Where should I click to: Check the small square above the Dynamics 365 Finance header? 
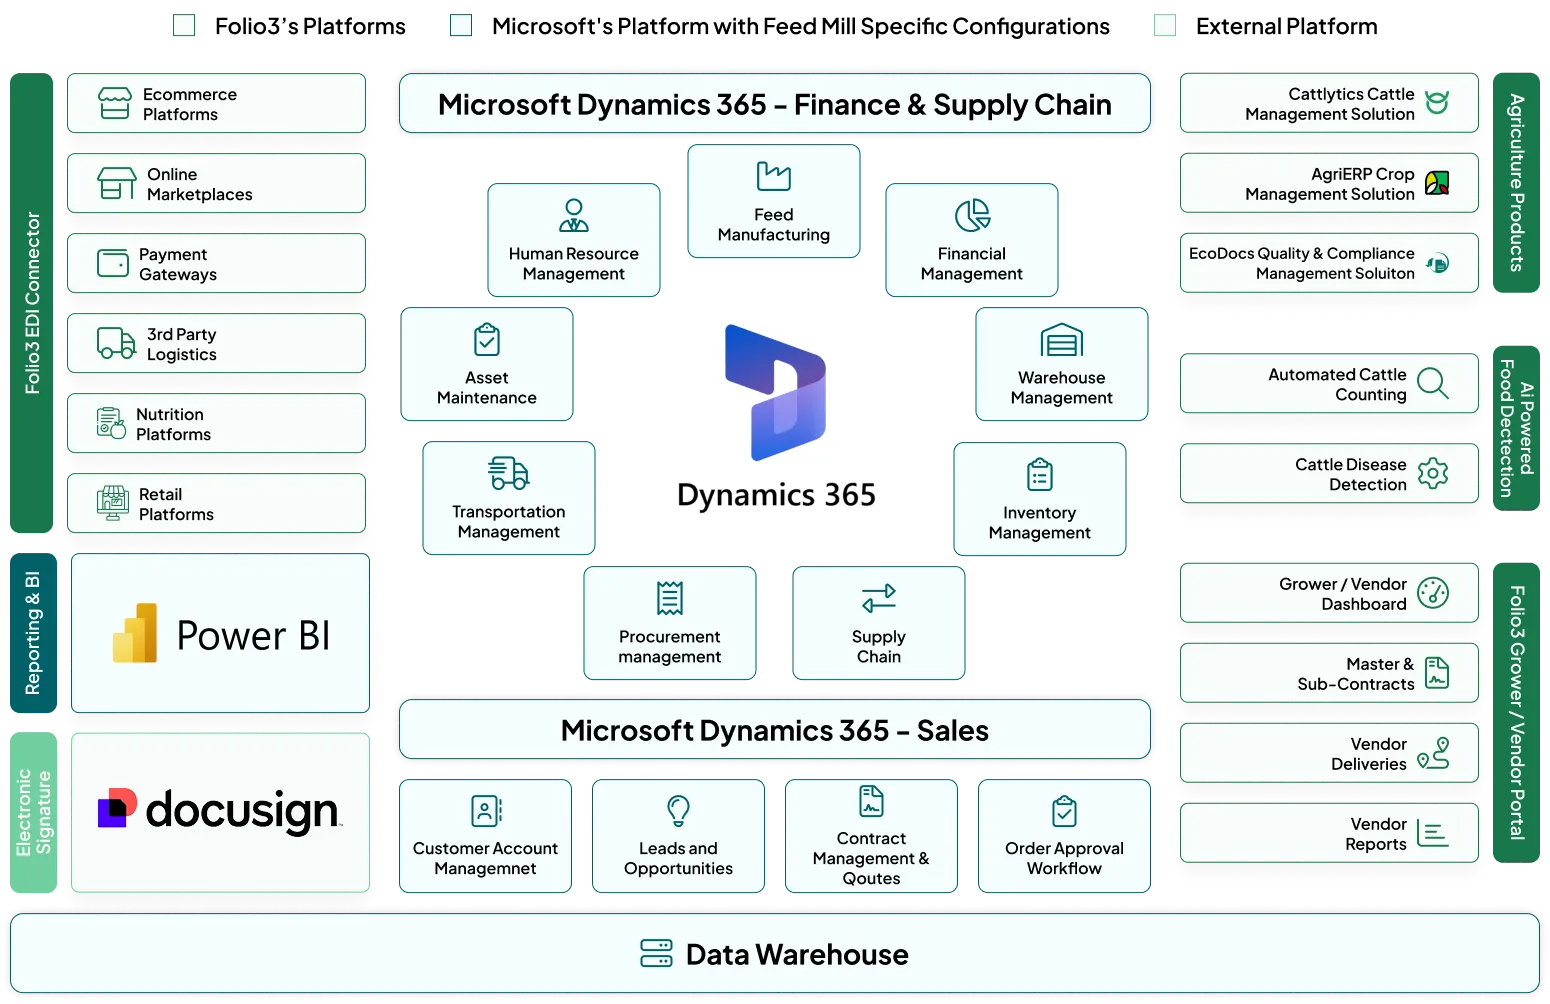(x=460, y=24)
